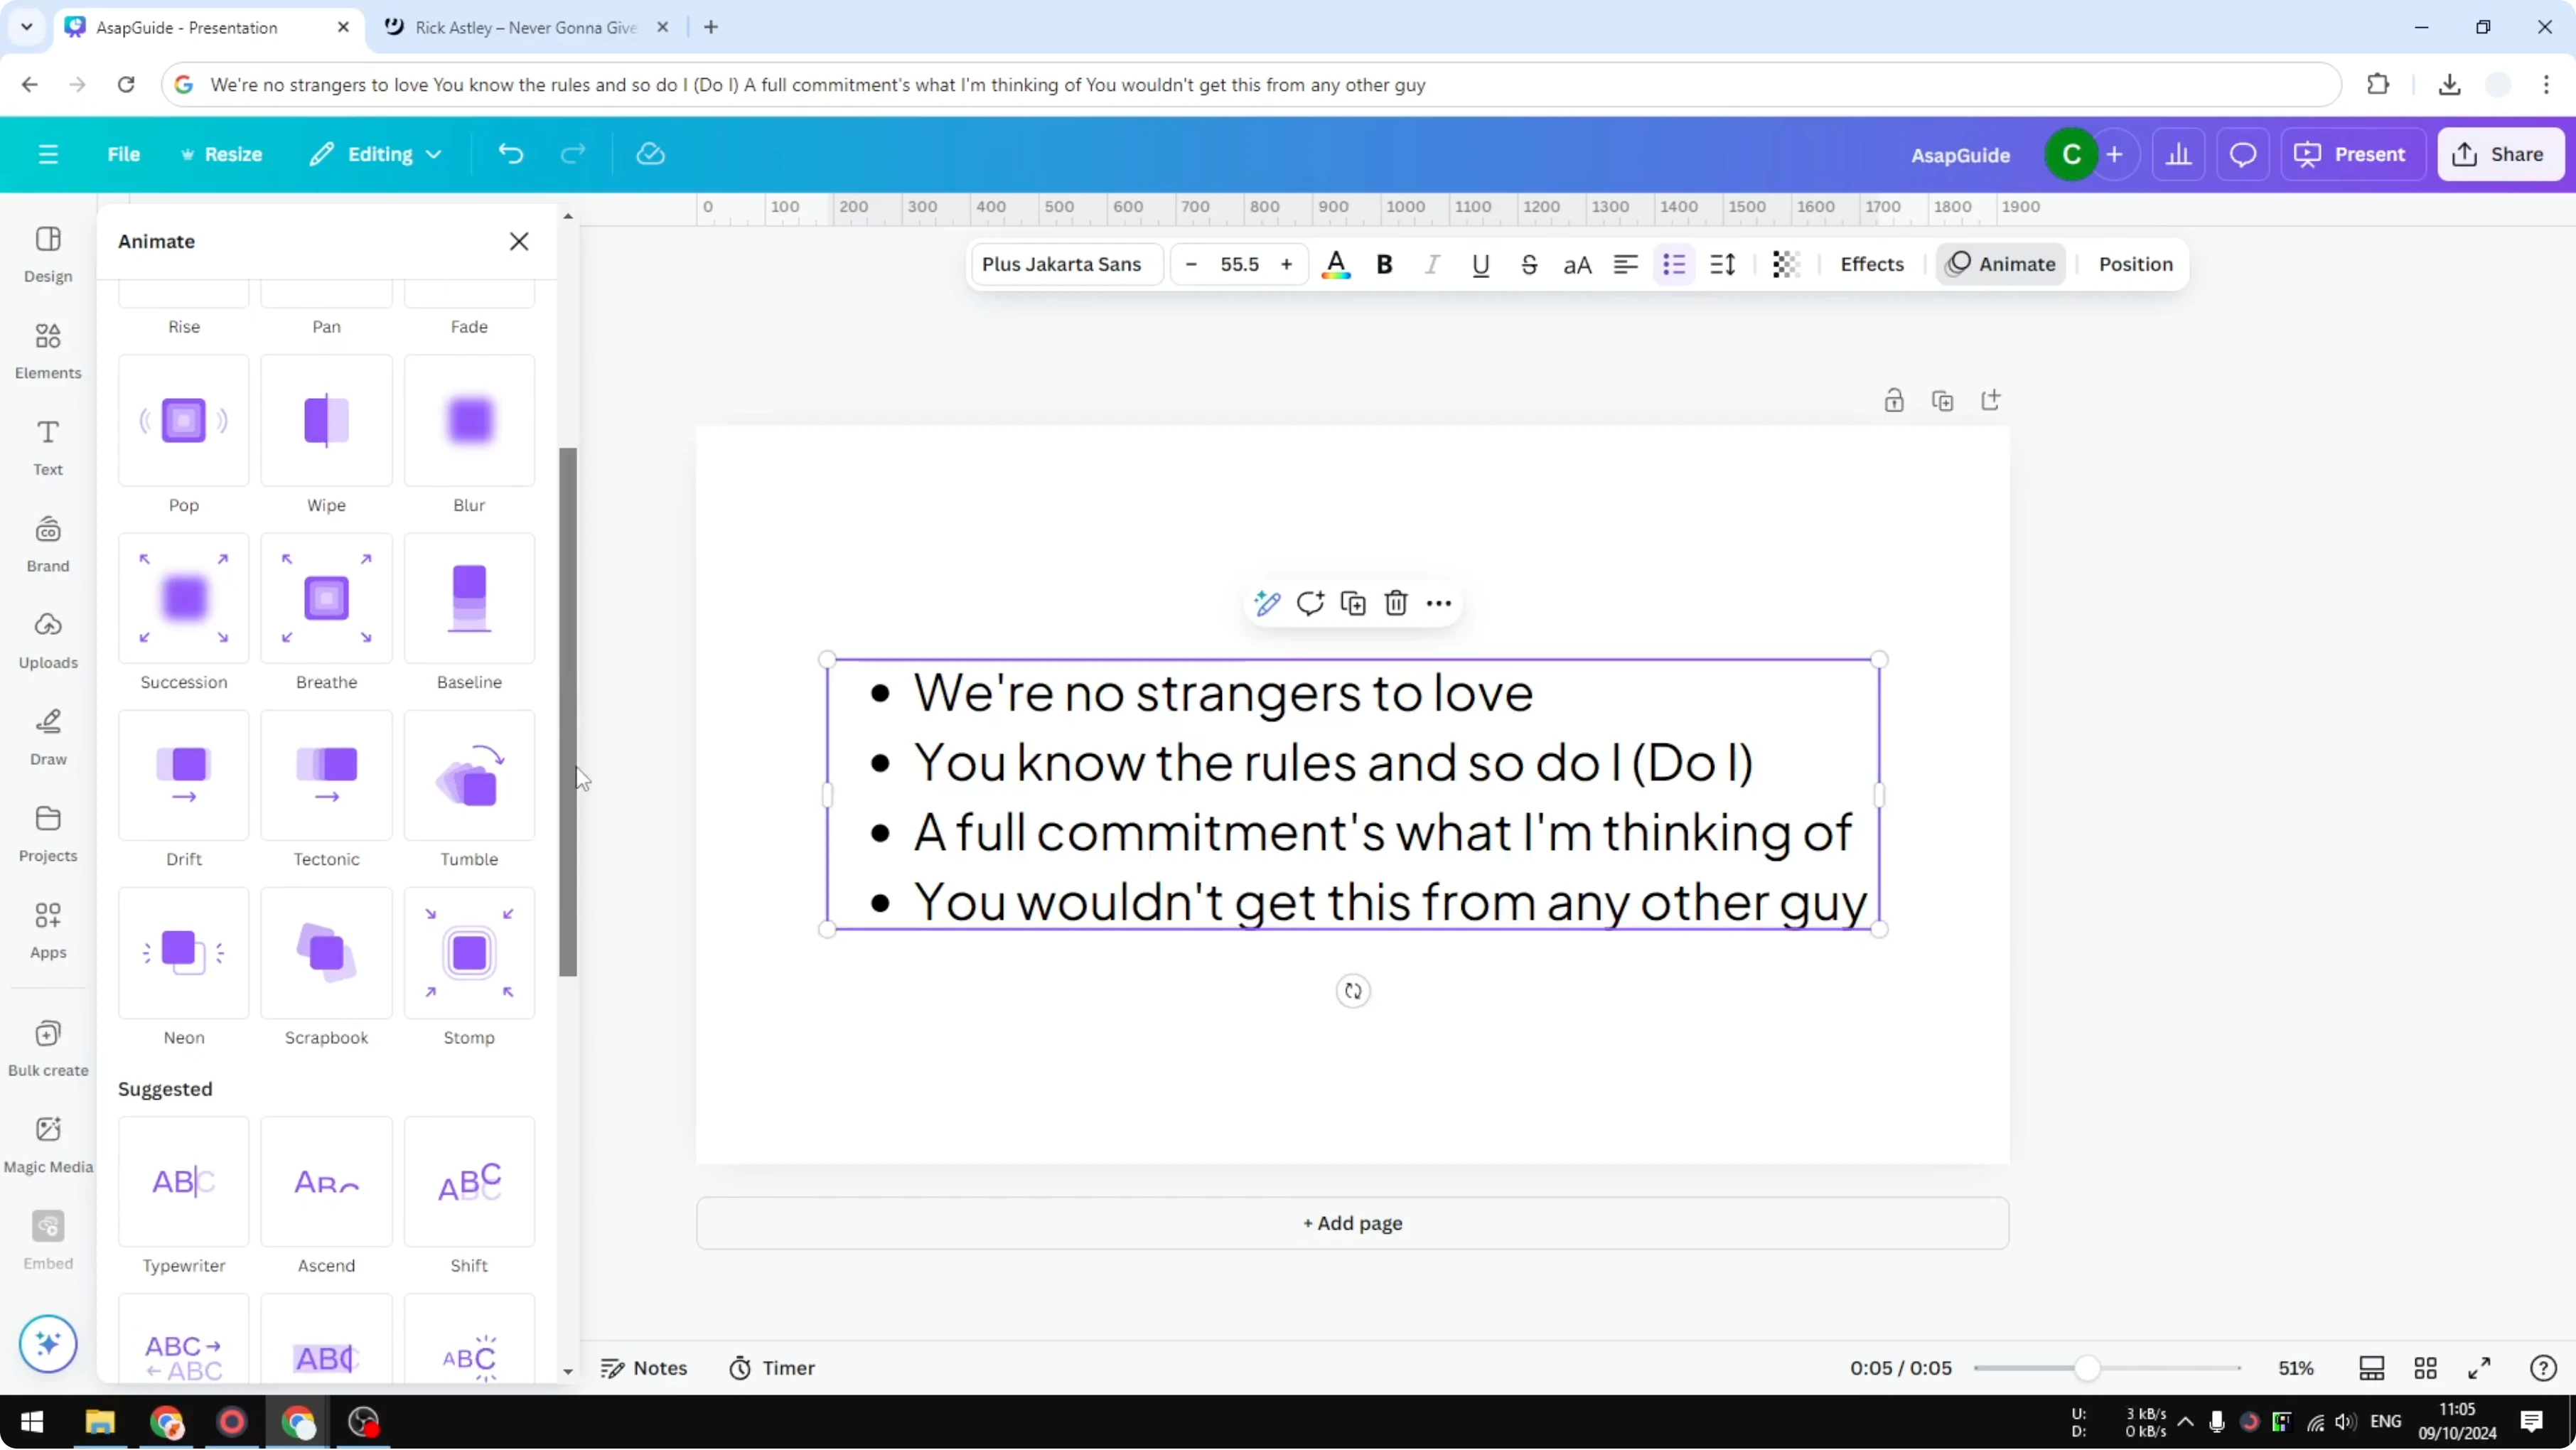
Task: Undo the last action
Action: tap(511, 154)
